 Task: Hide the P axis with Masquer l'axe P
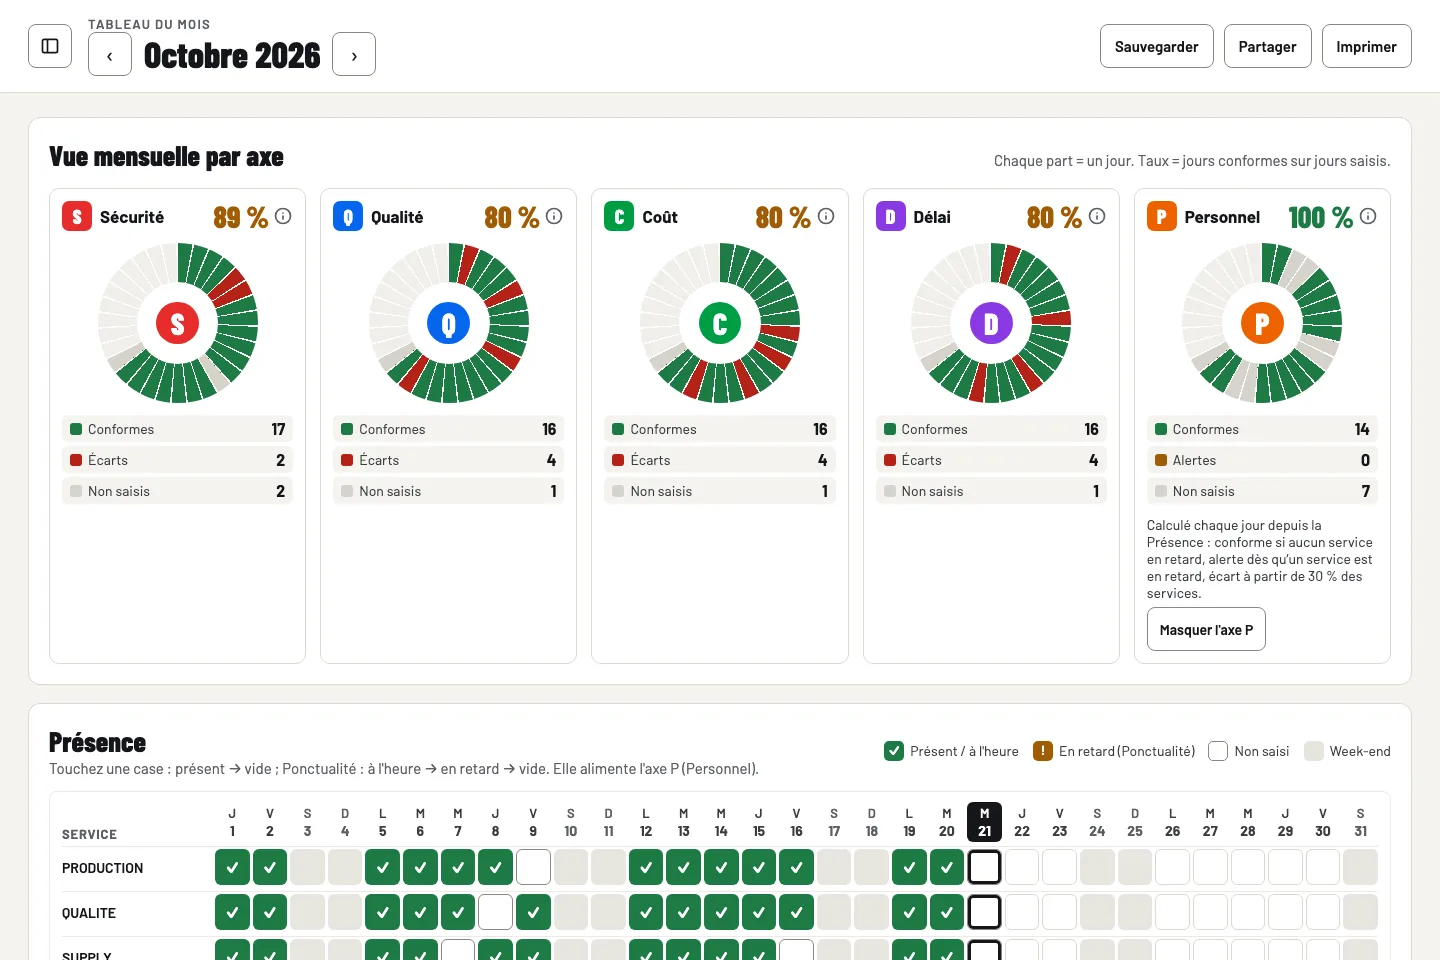coord(1206,629)
